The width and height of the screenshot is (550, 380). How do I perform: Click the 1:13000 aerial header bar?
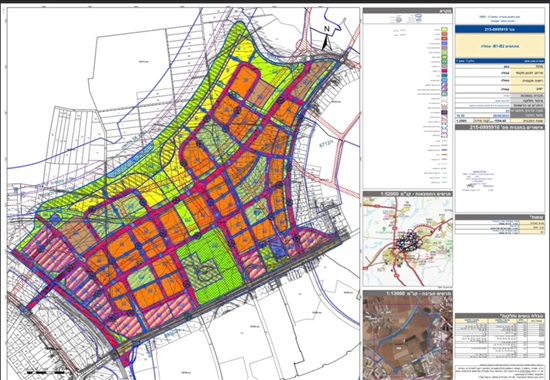pos(408,293)
